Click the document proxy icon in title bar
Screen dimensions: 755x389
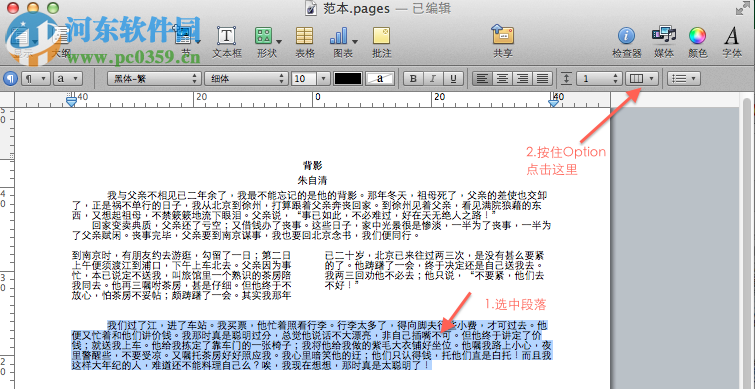tap(312, 8)
